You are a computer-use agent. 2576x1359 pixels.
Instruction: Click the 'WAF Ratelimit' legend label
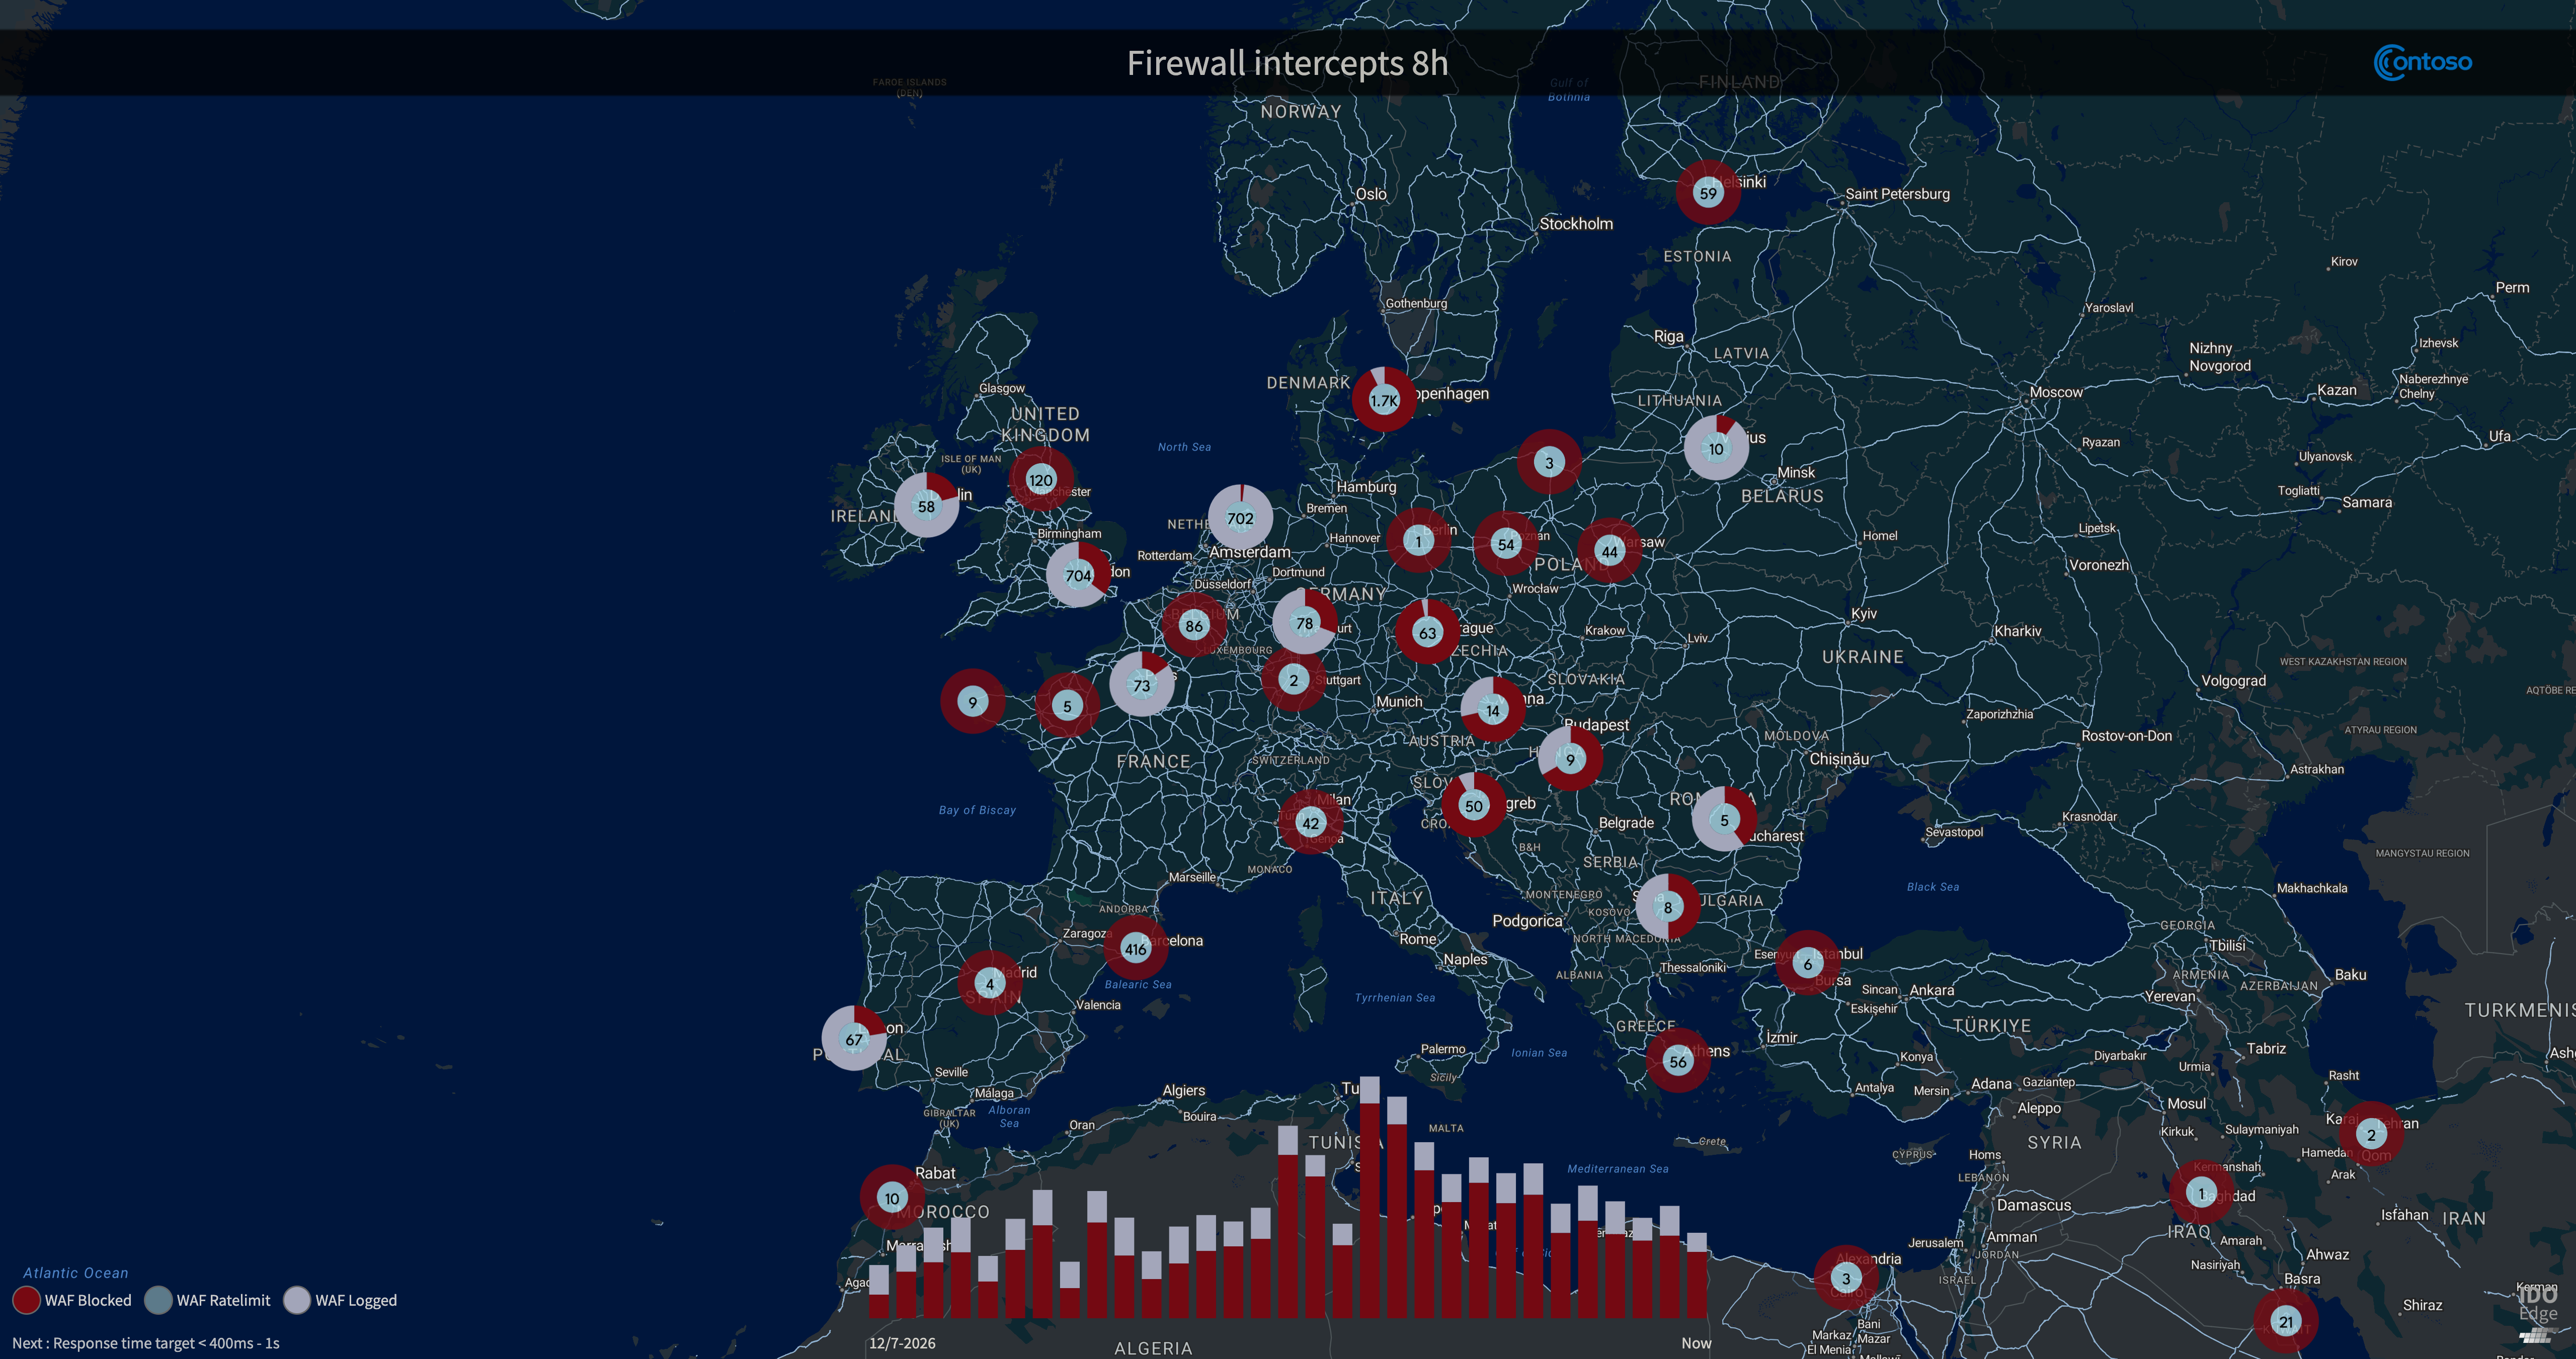coord(224,1300)
